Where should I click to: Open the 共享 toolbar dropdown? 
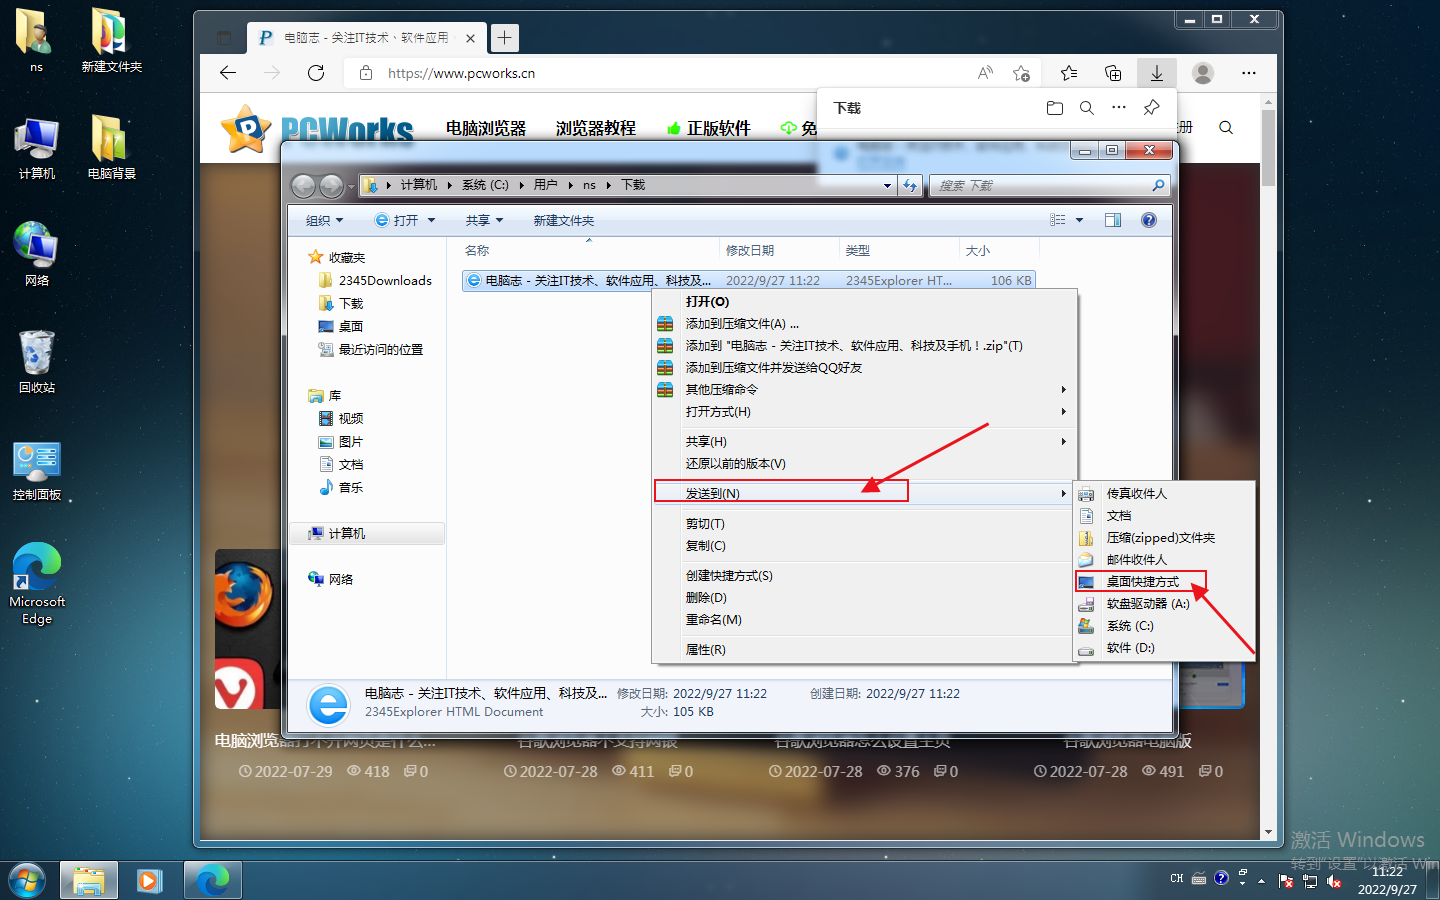484,220
